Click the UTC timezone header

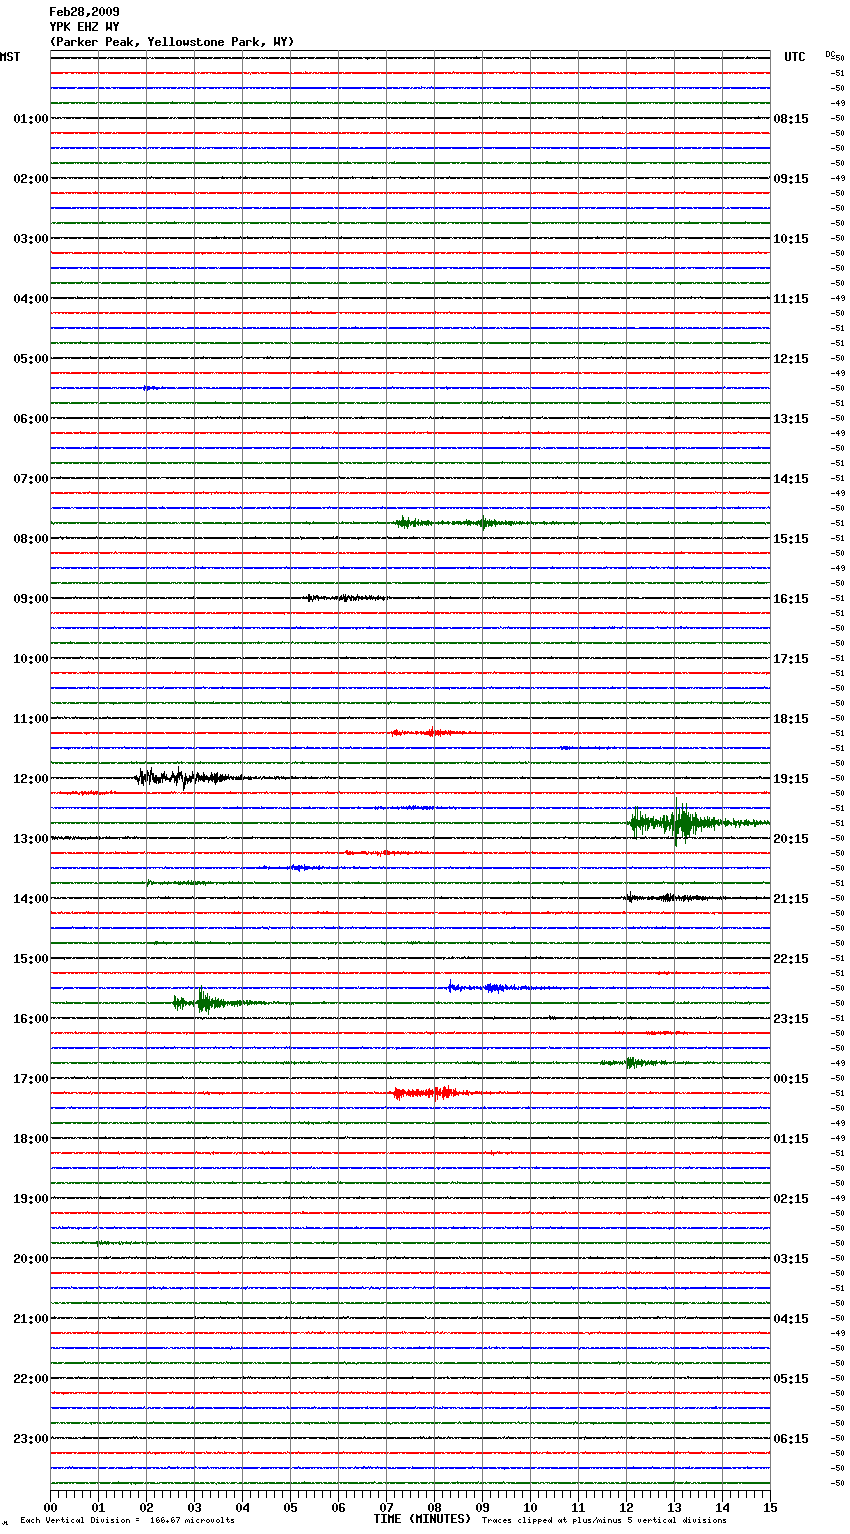(x=795, y=57)
